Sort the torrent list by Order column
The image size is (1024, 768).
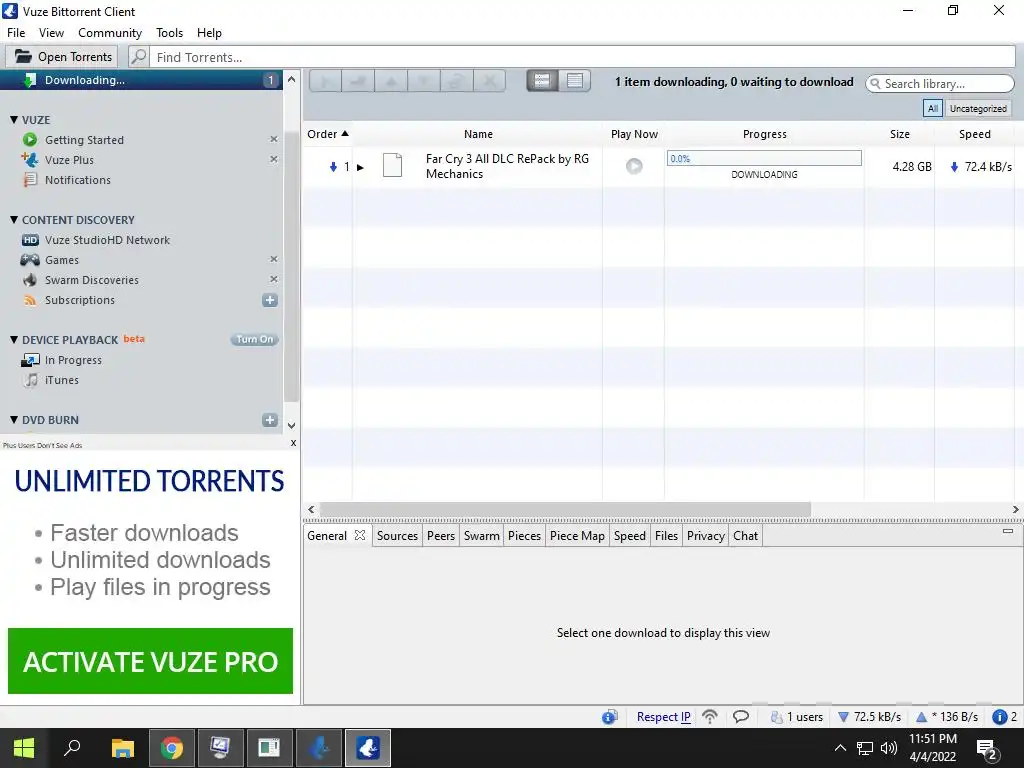coord(327,134)
